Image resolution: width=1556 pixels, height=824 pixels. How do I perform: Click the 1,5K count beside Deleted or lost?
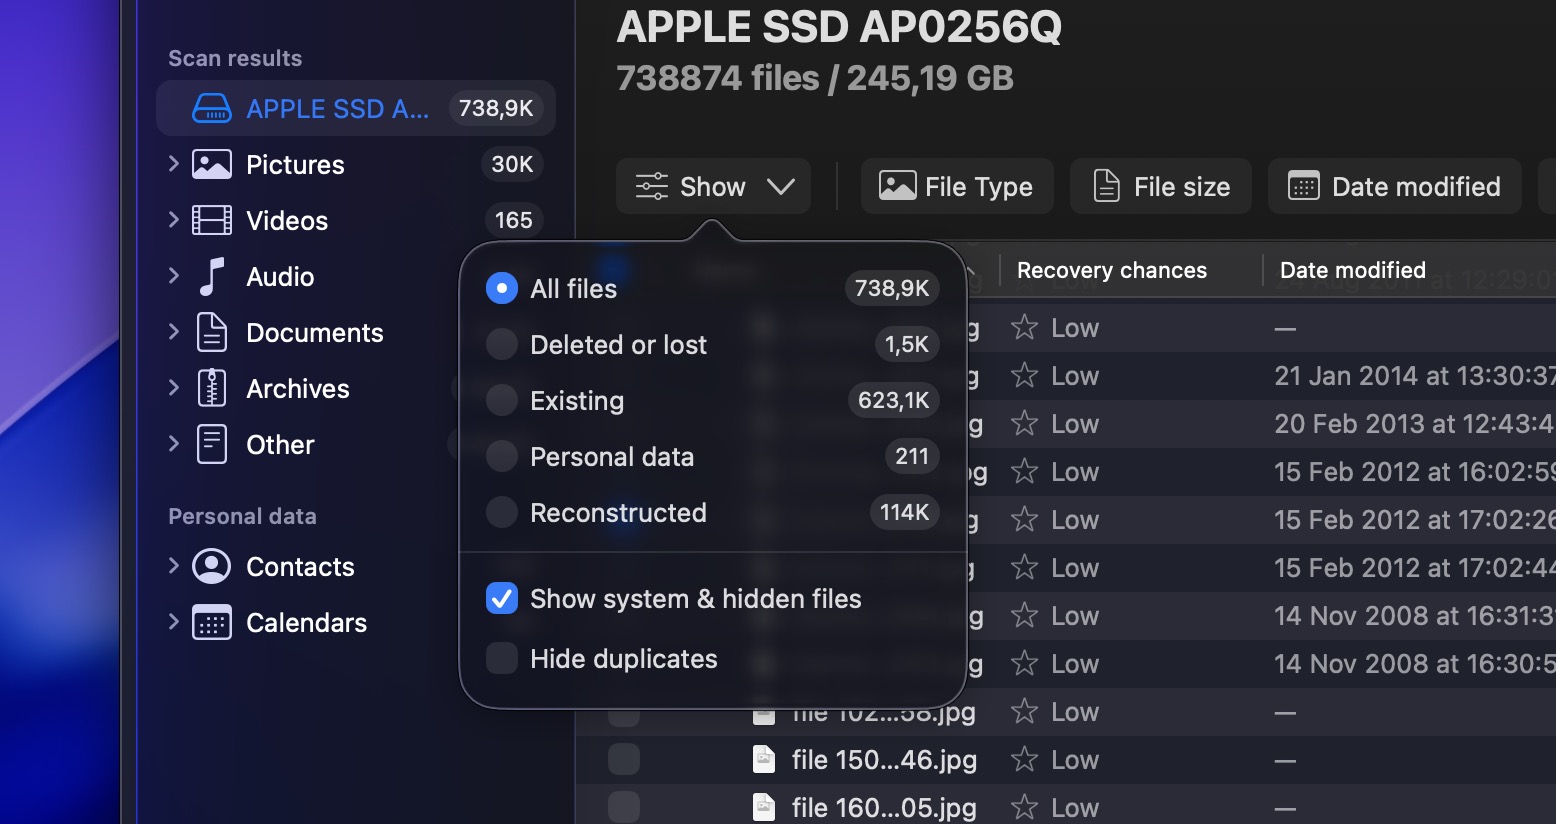906,344
